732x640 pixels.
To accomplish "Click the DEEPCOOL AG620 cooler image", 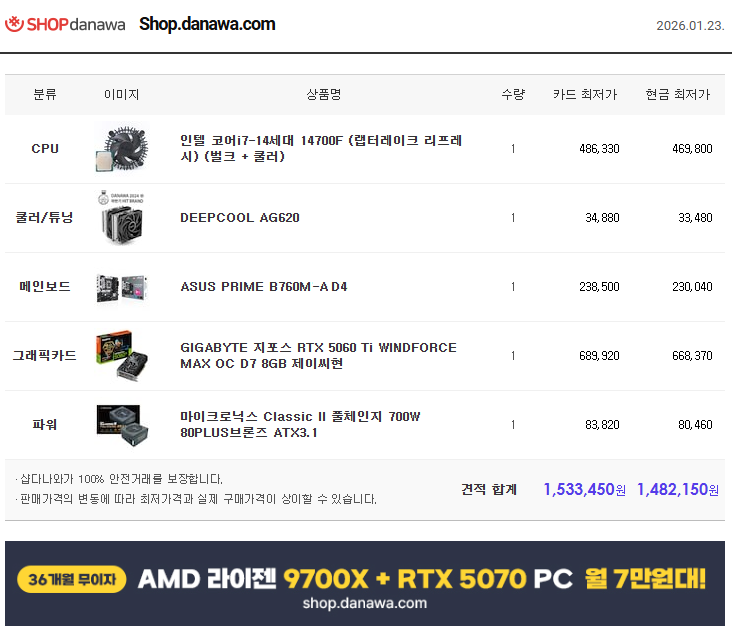I will [122, 217].
